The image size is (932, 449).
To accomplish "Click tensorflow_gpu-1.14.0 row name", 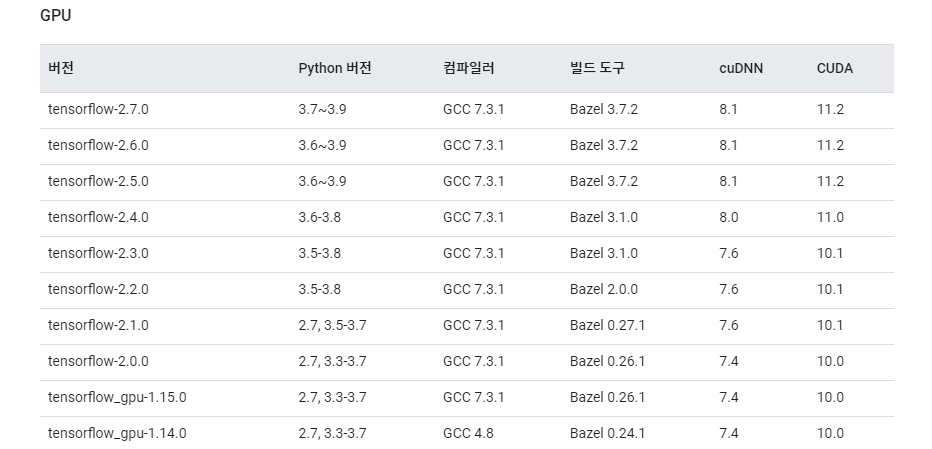I will point(117,434).
